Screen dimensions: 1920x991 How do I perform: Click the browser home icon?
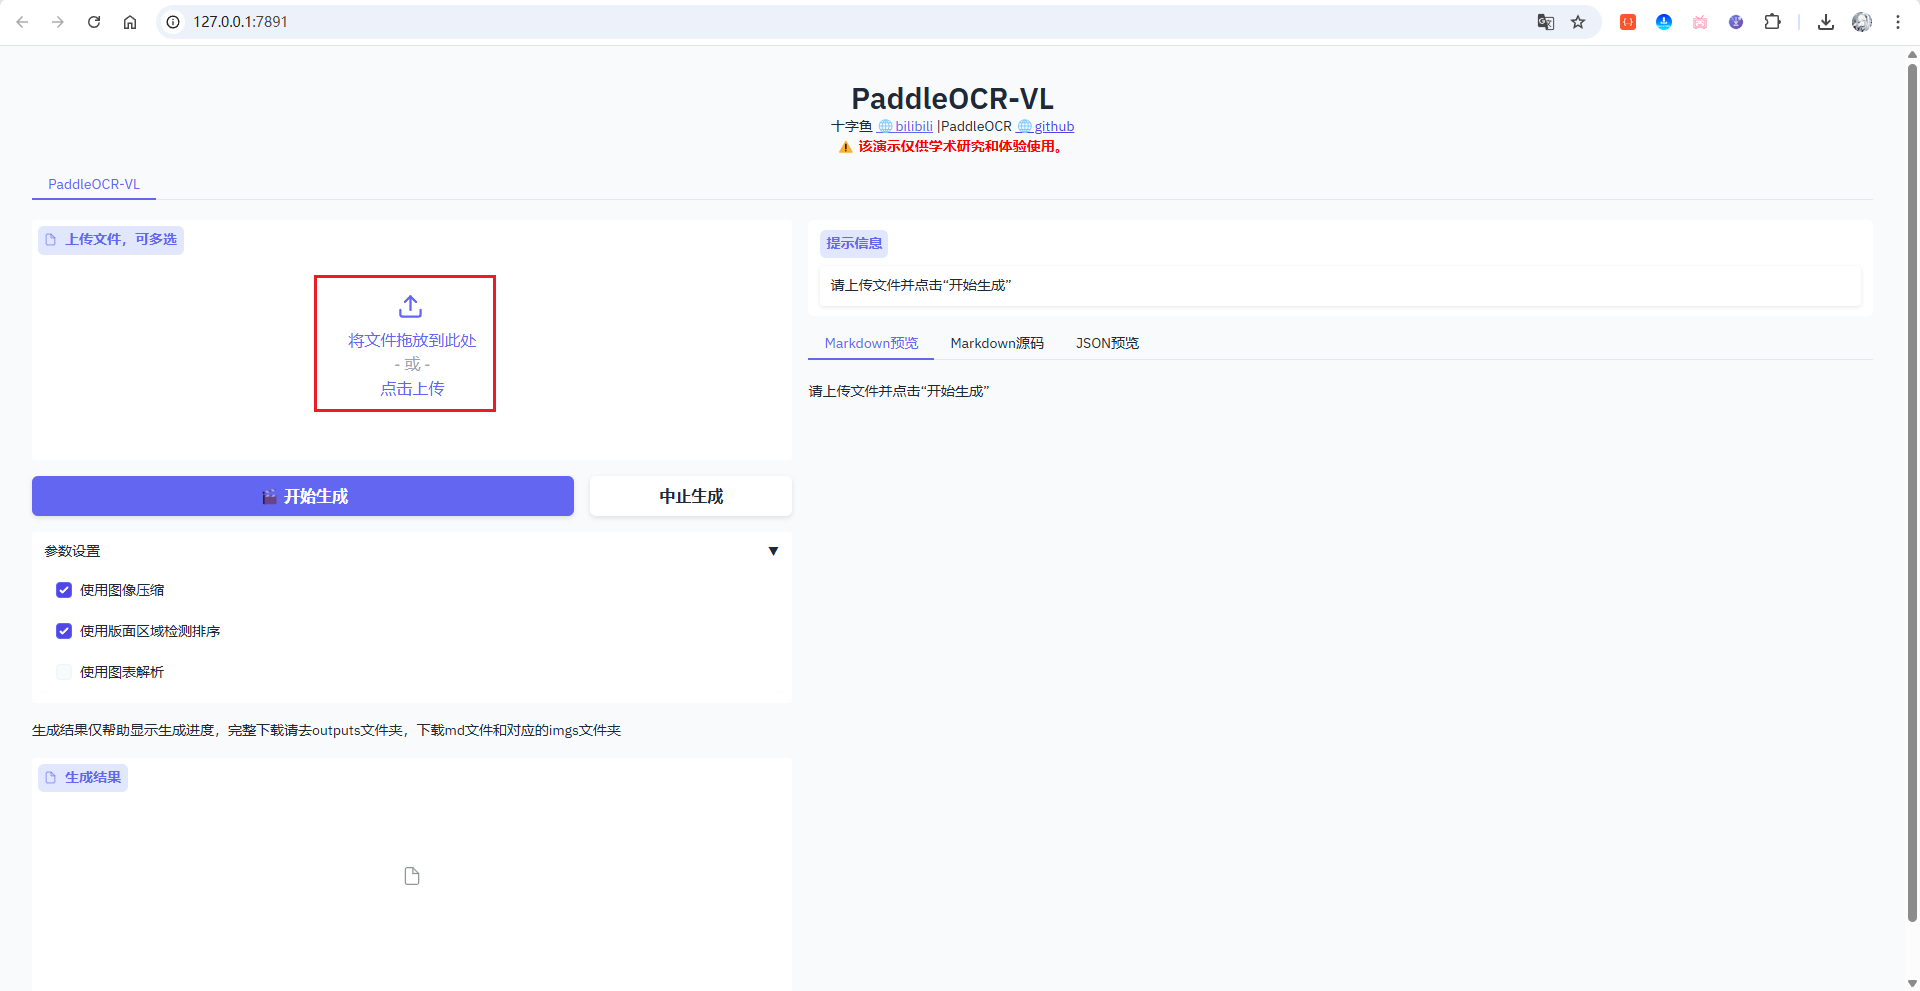130,22
